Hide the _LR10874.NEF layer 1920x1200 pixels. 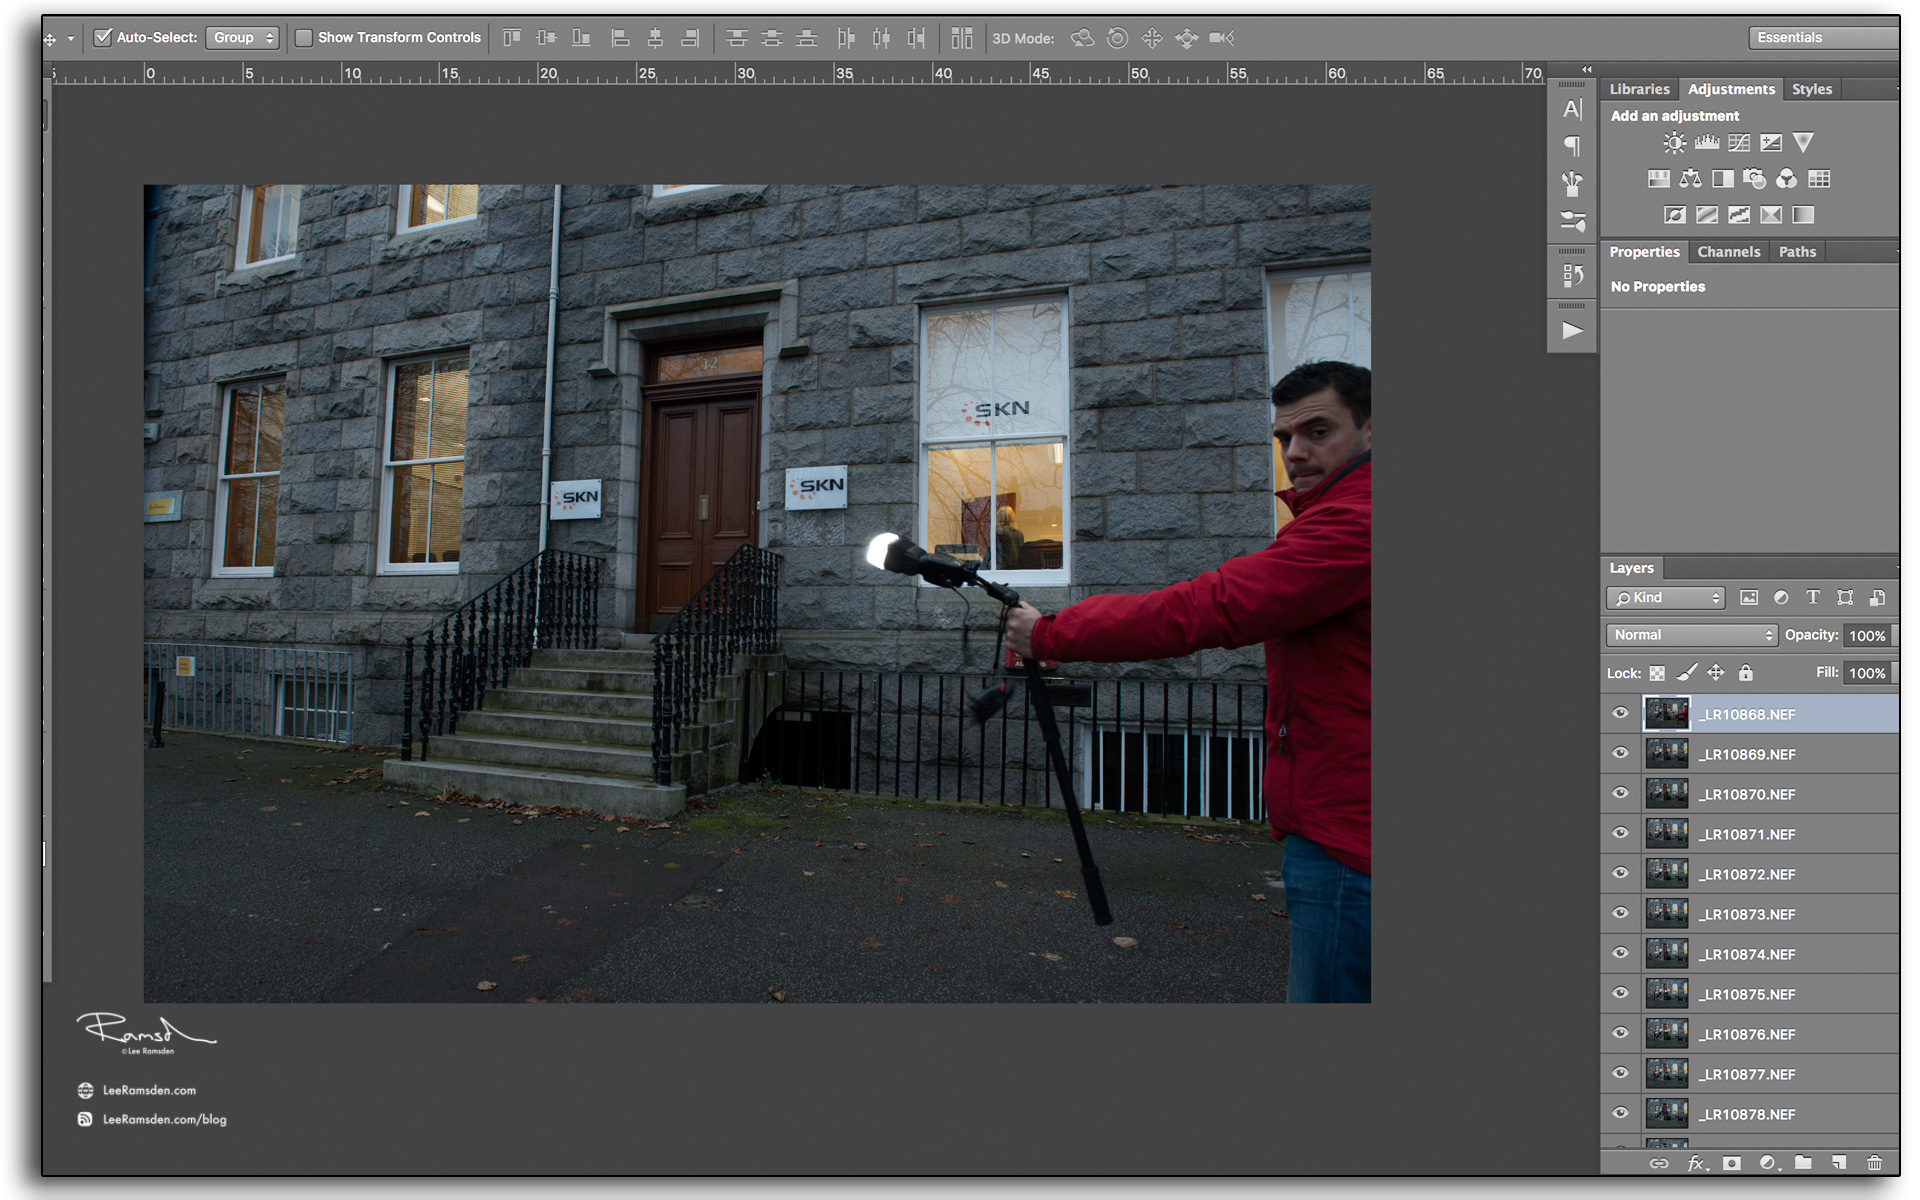tap(1621, 953)
